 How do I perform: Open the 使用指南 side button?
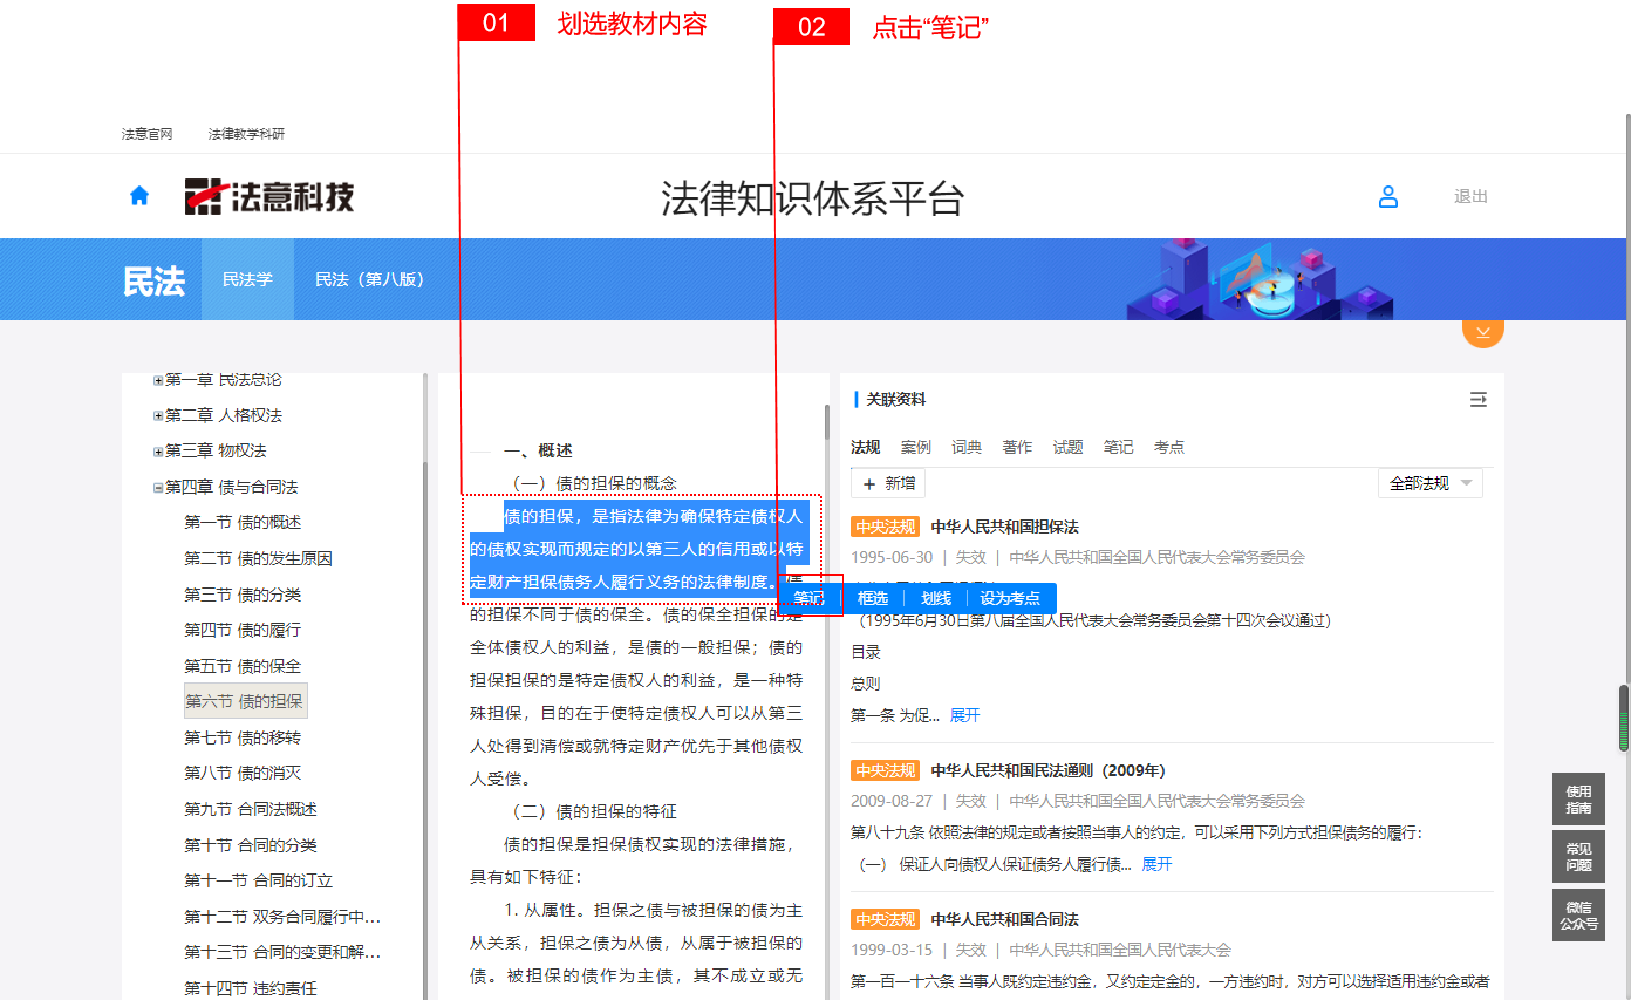(x=1578, y=799)
